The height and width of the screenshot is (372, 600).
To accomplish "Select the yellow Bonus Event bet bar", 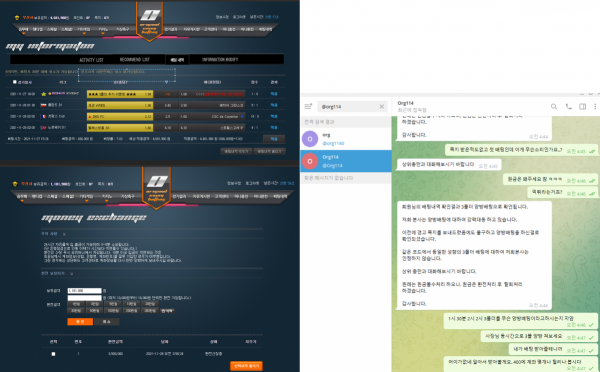I will [120, 94].
